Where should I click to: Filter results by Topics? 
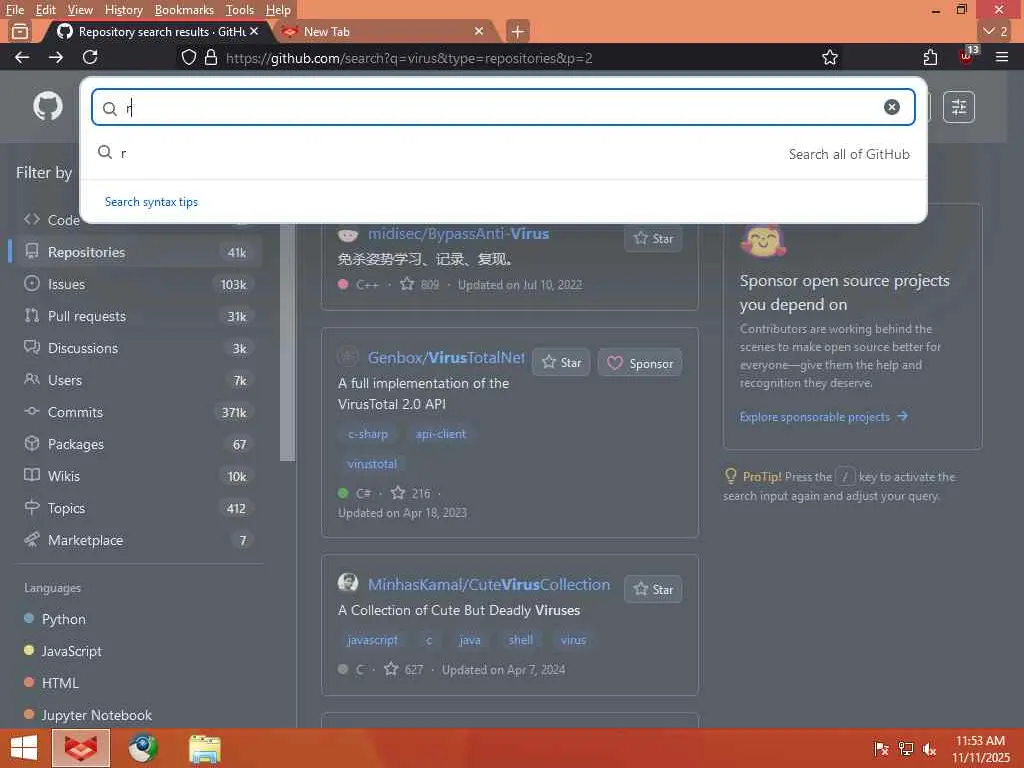coord(136,508)
